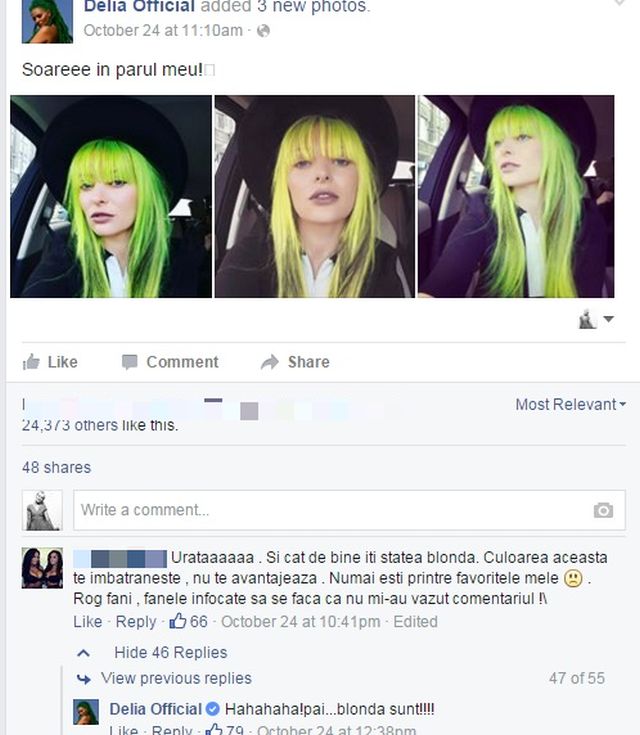Open the 48 shares link
This screenshot has height=735, width=640.
click(56, 467)
